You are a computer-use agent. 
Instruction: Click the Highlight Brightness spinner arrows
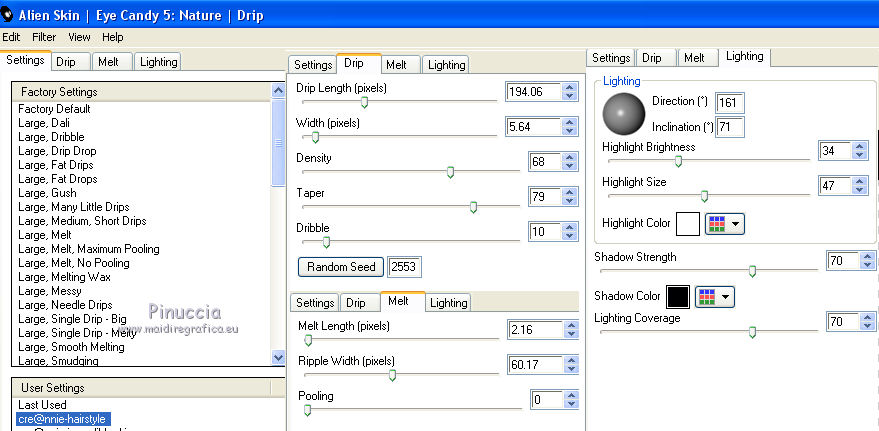pos(860,150)
